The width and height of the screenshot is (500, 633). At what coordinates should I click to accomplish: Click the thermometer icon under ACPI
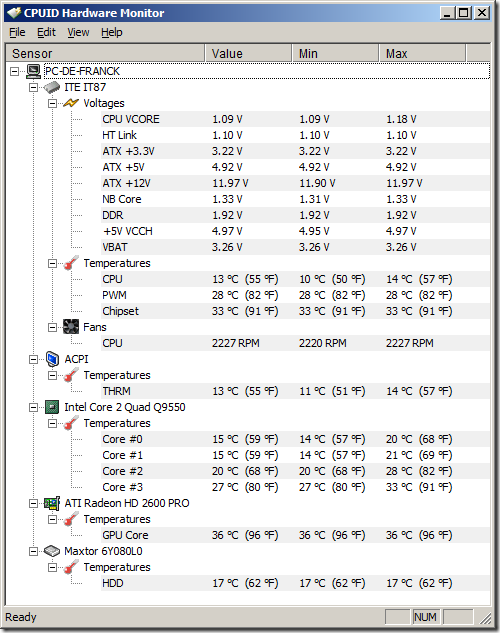(71, 375)
